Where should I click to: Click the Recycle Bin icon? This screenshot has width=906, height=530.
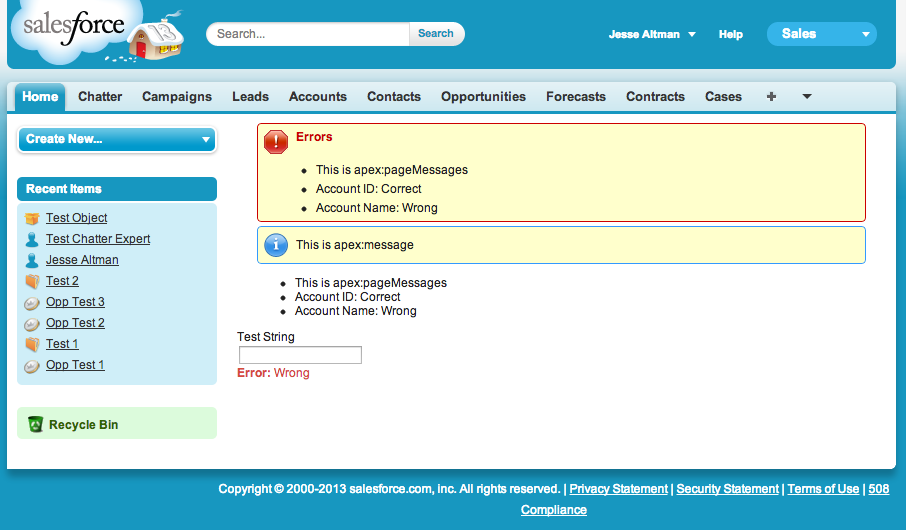pyautogui.click(x=35, y=424)
